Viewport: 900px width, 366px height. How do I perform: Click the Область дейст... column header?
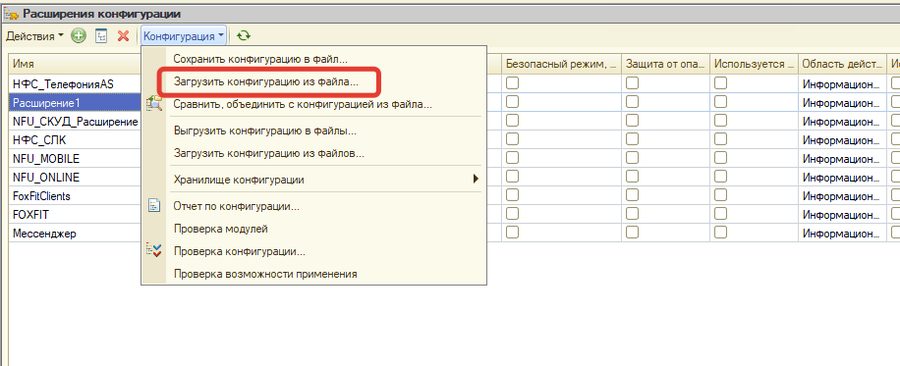(841, 64)
